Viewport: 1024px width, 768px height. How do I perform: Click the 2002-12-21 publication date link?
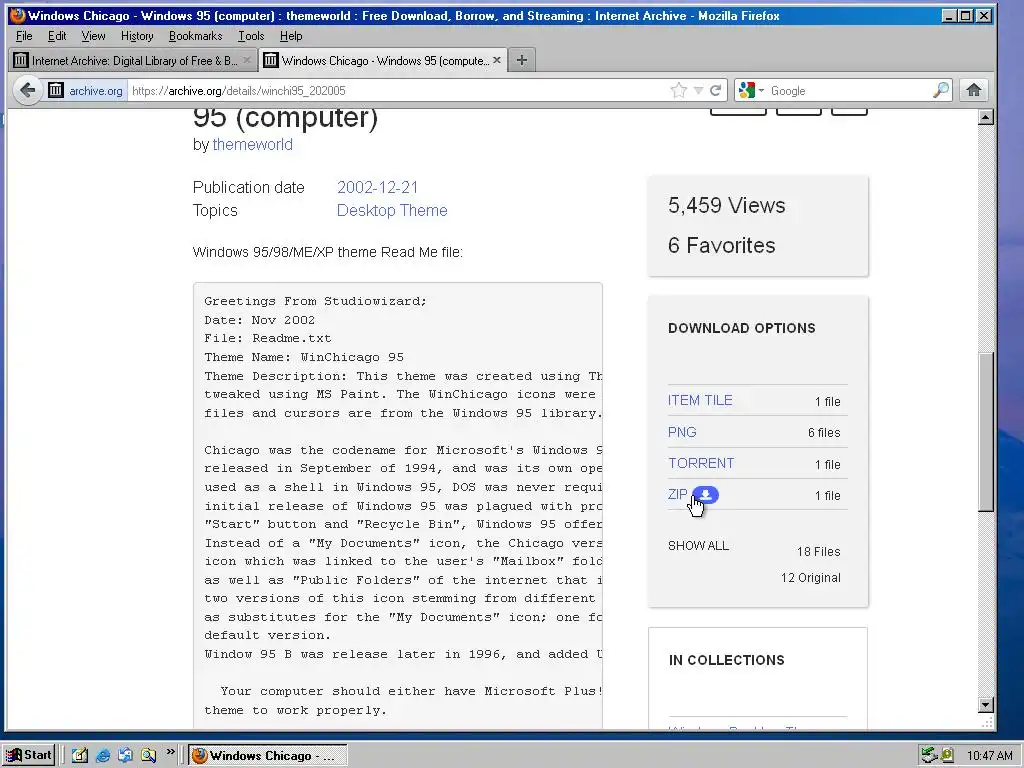(377, 187)
